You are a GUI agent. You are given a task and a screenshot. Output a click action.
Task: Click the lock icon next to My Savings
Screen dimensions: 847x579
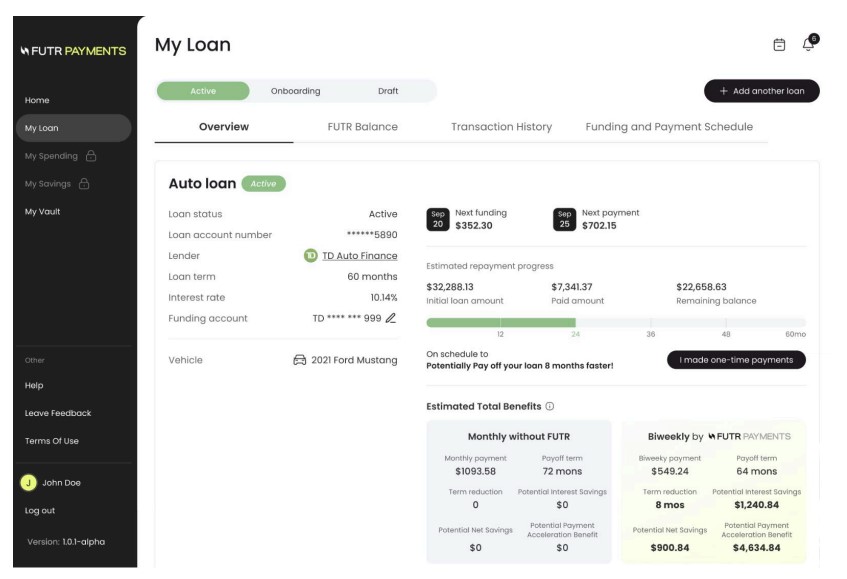click(x=84, y=184)
